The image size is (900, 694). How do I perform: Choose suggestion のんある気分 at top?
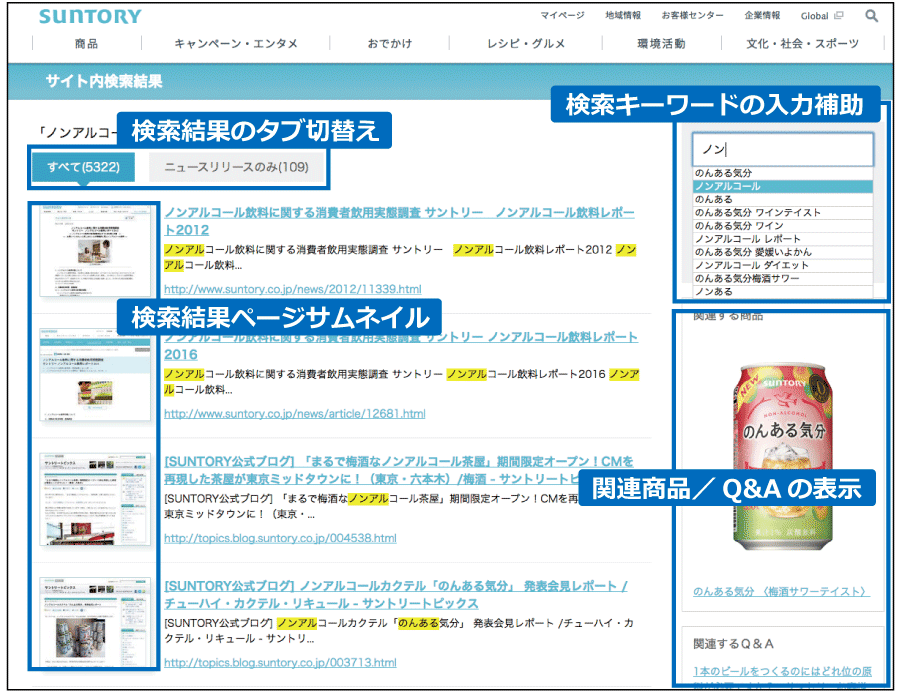(783, 173)
